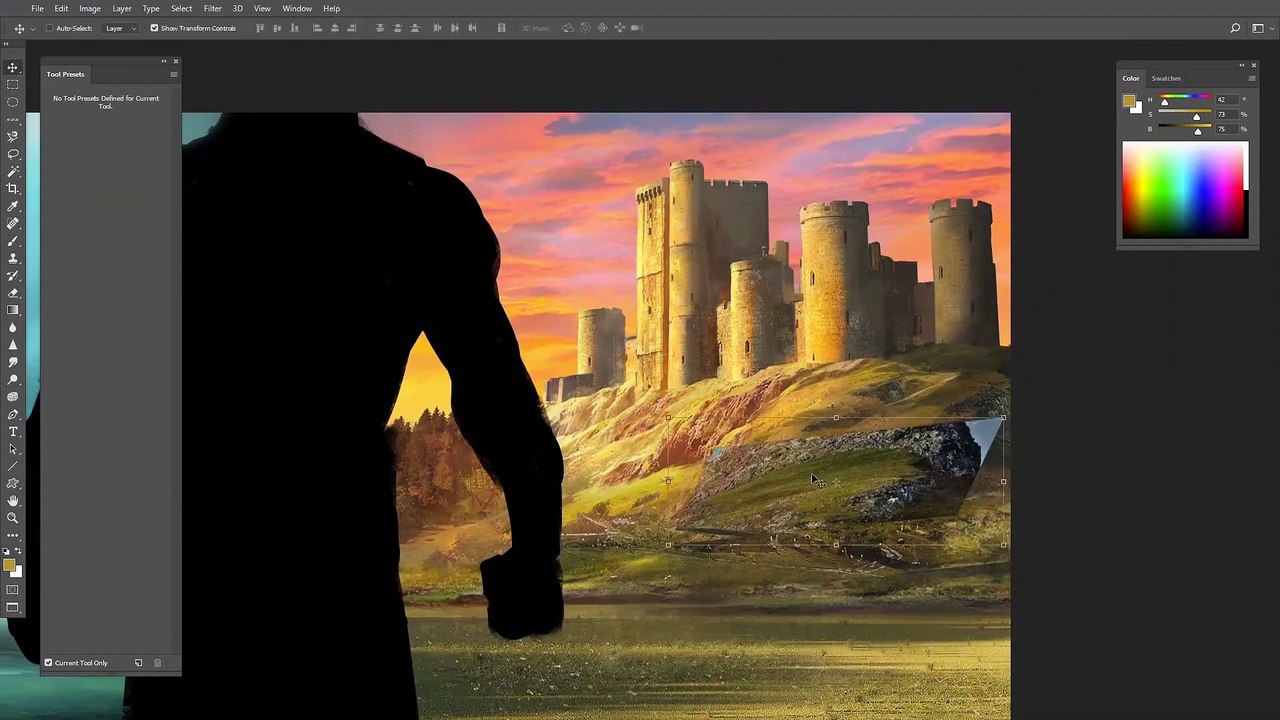Pick a color from the spectrum ramp
Image resolution: width=1280 pixels, height=720 pixels.
[x=1185, y=190]
